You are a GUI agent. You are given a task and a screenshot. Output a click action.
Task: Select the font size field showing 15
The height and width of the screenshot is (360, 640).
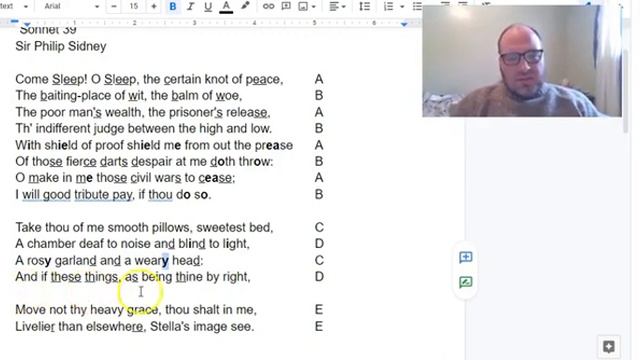(134, 7)
